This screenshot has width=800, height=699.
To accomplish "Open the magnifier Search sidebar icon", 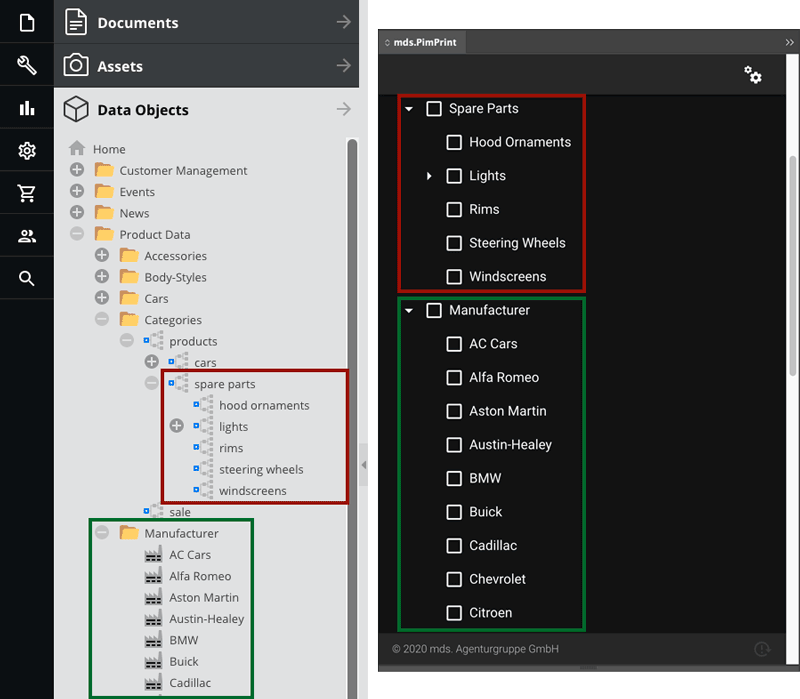I will click(27, 279).
